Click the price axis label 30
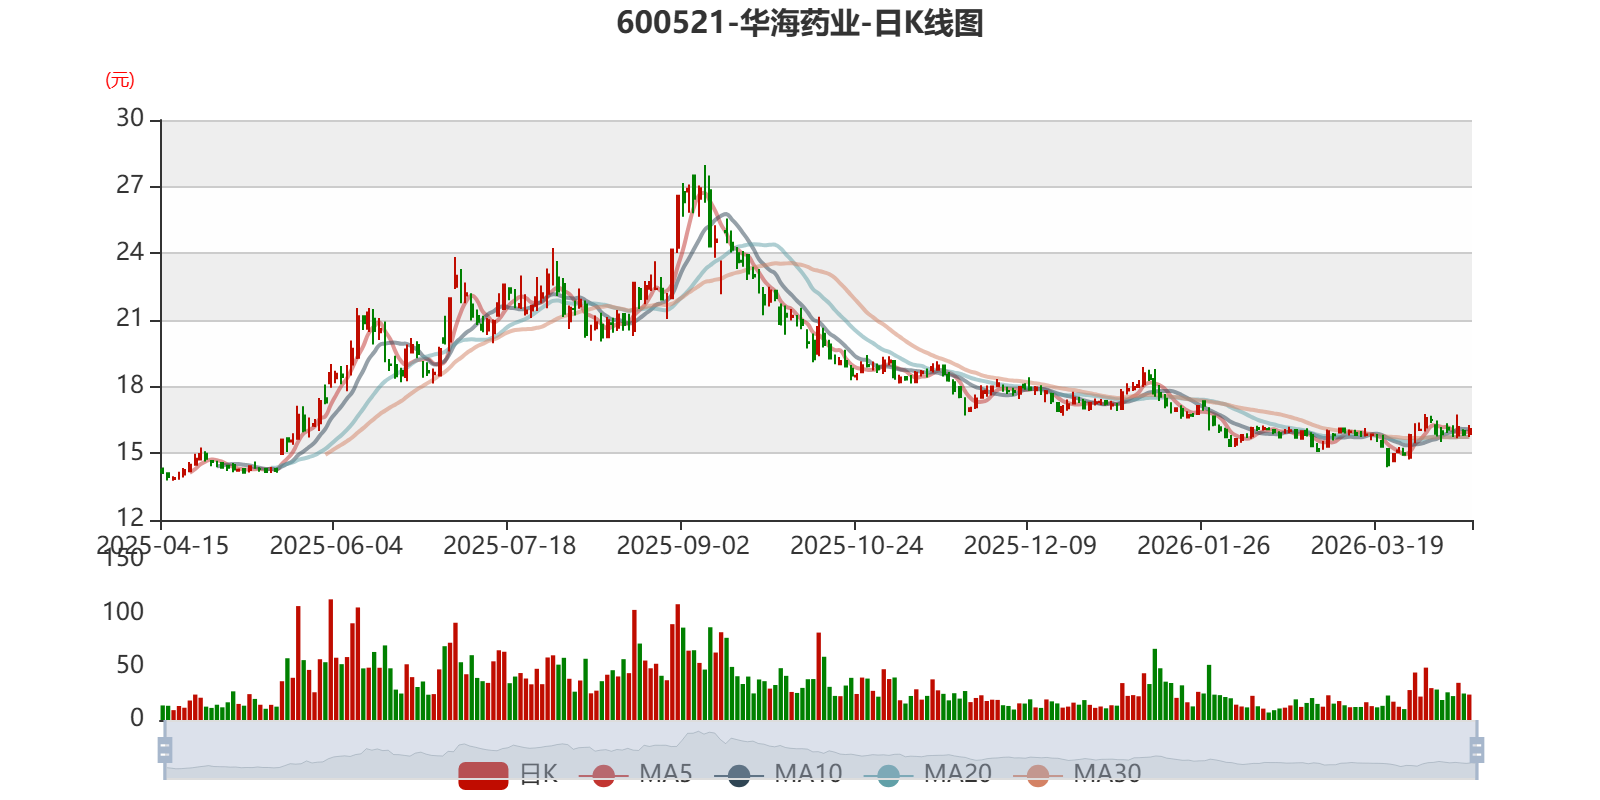 (130, 118)
